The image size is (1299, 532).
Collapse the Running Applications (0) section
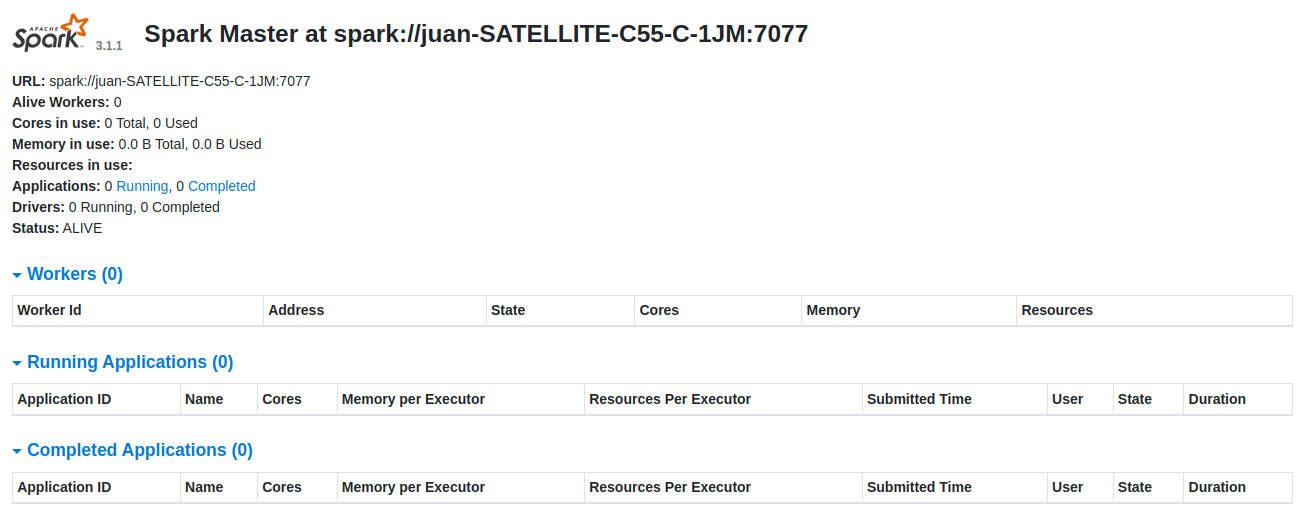click(x=122, y=362)
